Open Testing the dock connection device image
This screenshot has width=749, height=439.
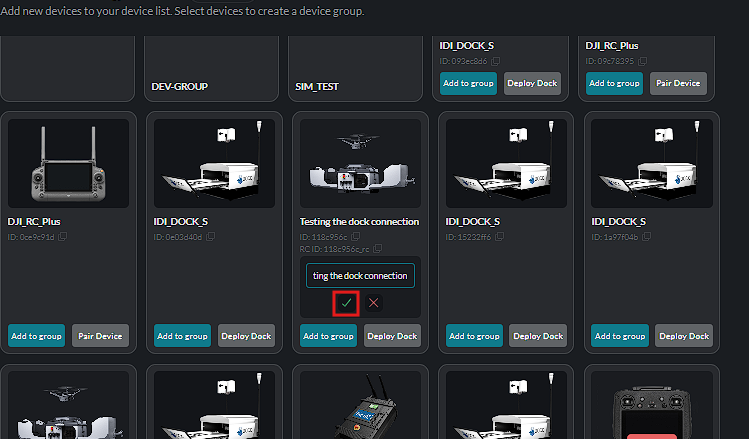click(x=360, y=163)
